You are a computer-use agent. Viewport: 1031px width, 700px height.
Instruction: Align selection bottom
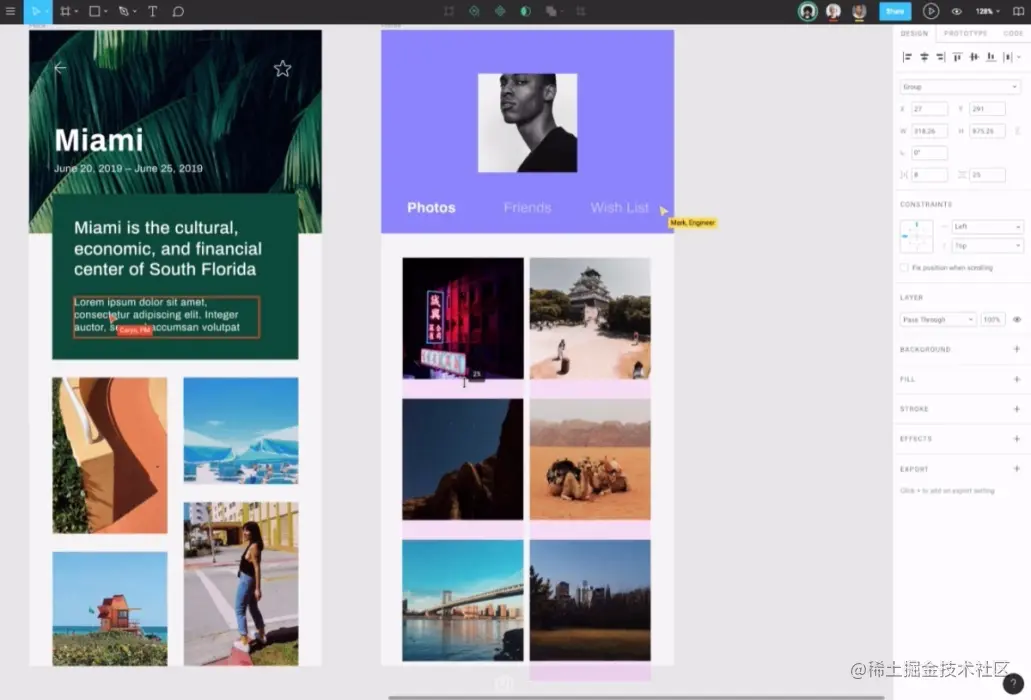(x=991, y=57)
